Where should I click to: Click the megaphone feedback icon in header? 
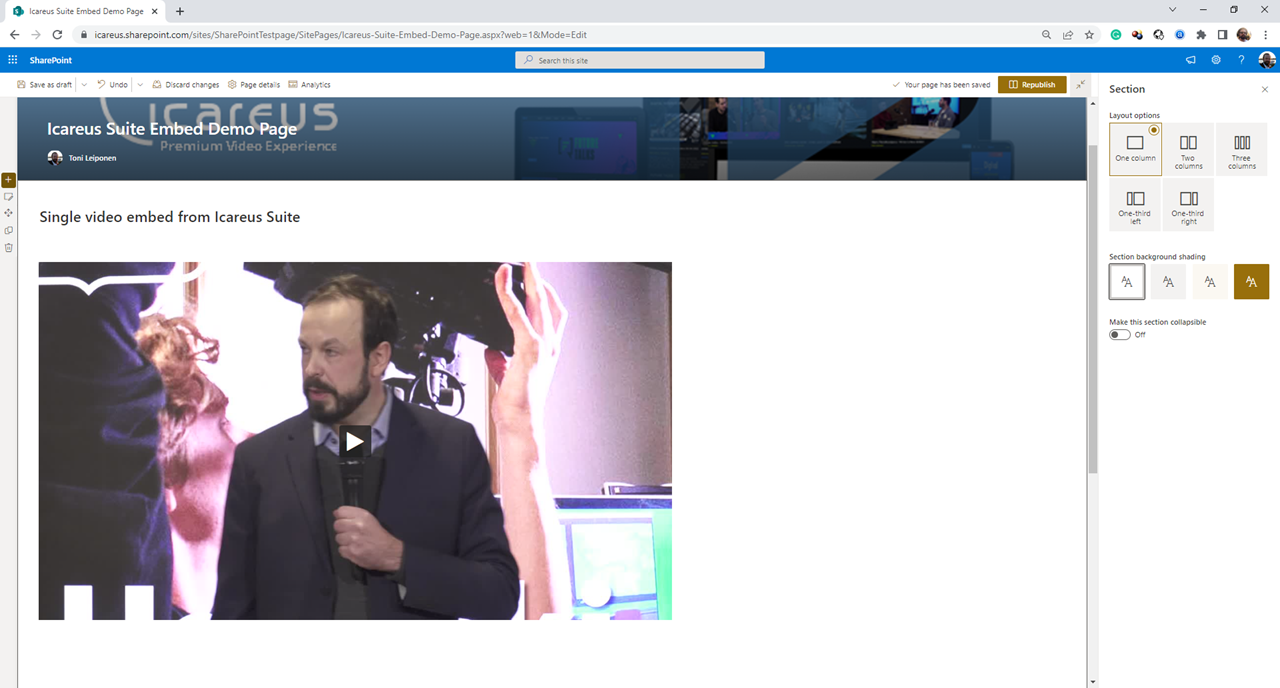[x=1190, y=60]
